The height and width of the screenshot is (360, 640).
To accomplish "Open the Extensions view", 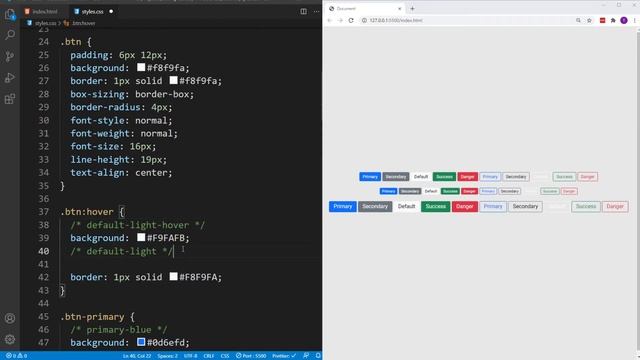I will (10, 99).
